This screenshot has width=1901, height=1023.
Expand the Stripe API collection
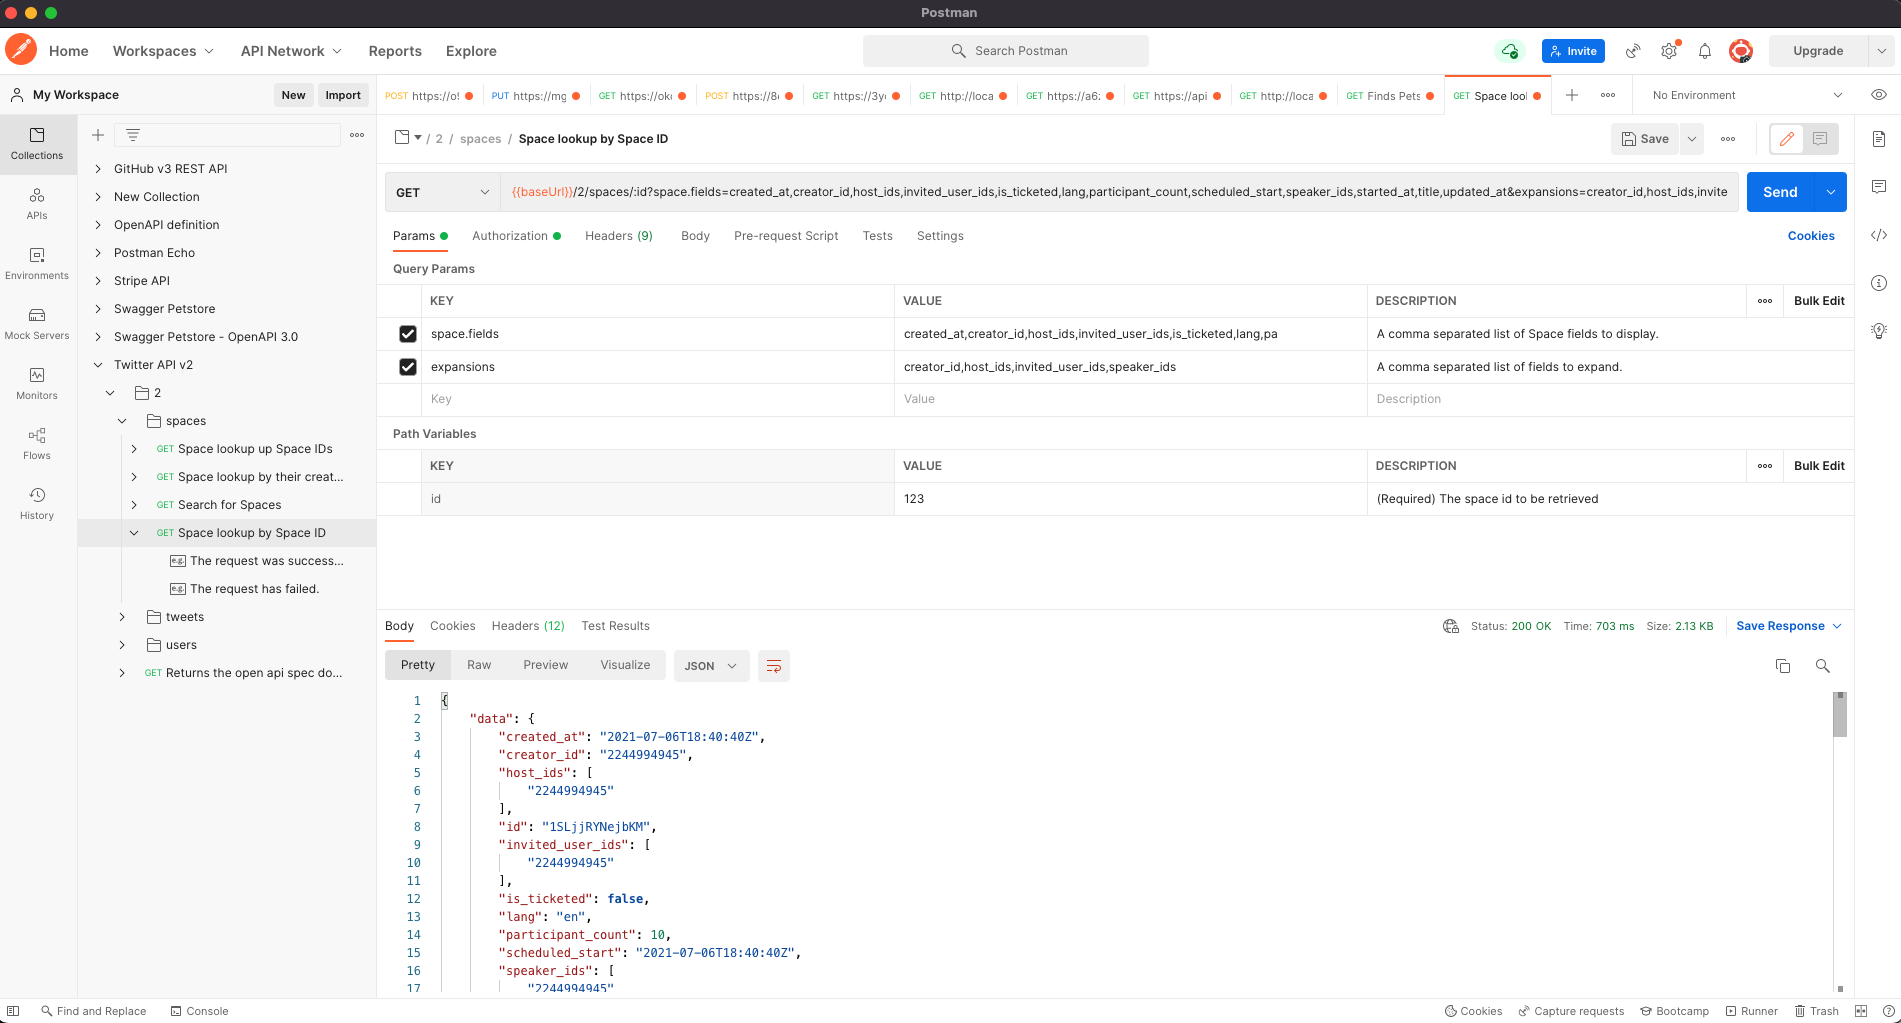tap(98, 281)
